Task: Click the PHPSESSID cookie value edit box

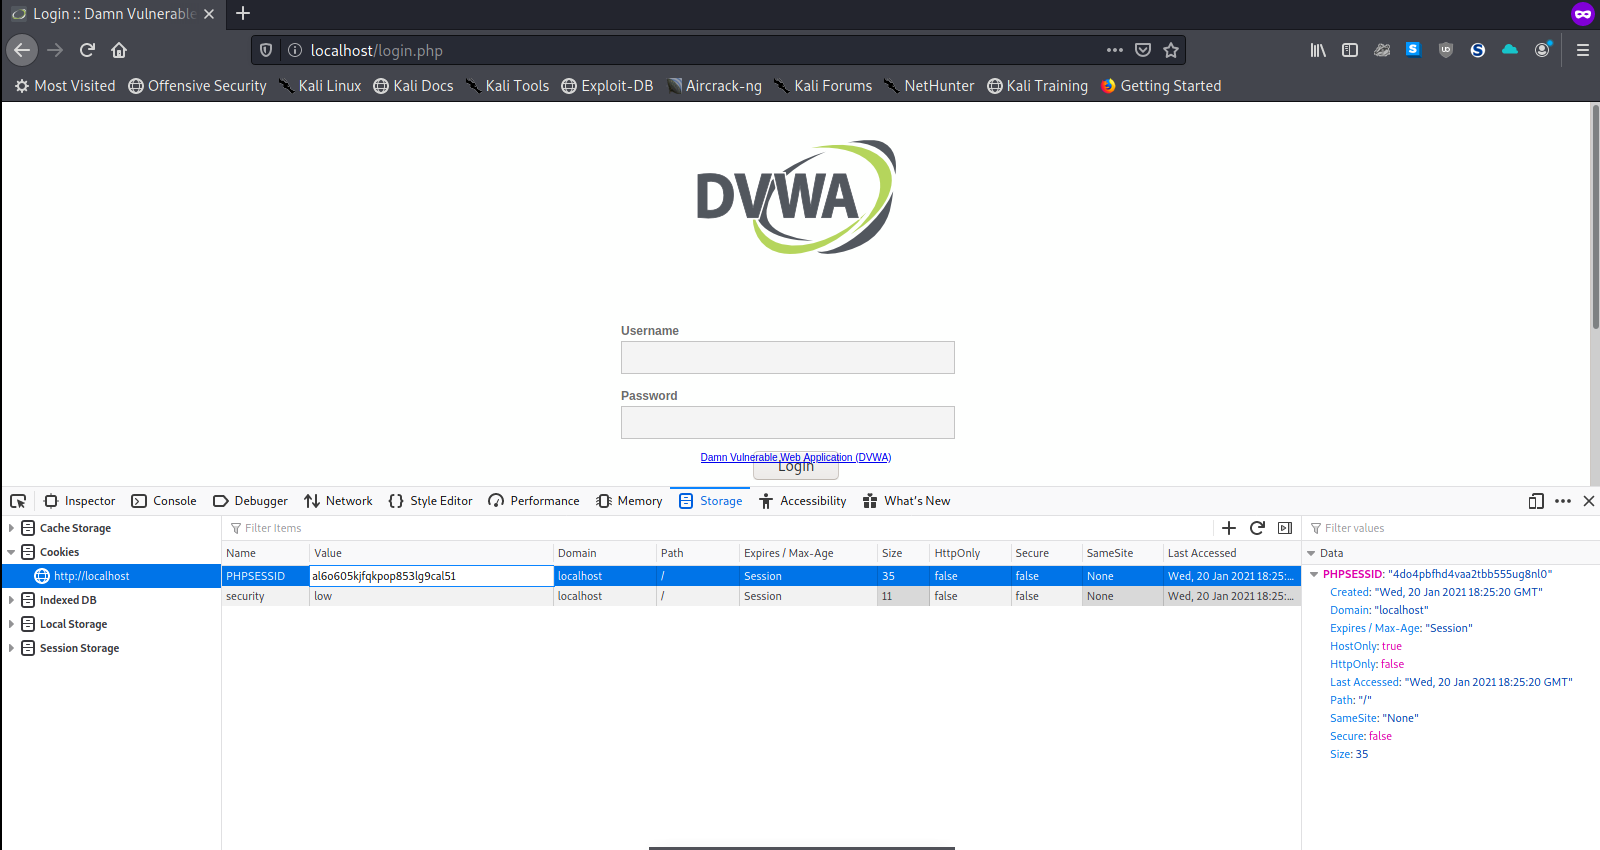Action: pyautogui.click(x=431, y=576)
